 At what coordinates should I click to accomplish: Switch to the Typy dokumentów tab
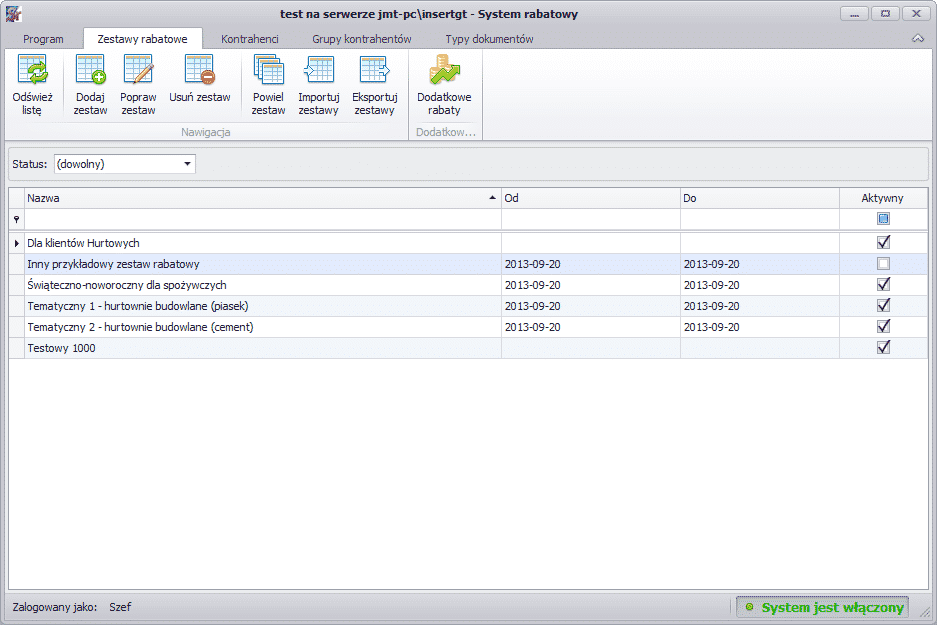(489, 39)
